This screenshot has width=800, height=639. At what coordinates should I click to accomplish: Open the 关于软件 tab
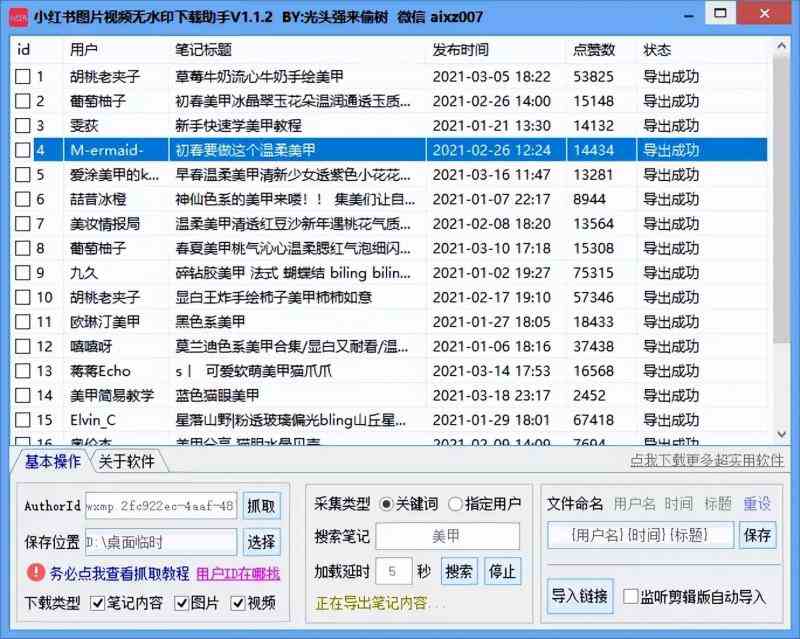click(127, 461)
